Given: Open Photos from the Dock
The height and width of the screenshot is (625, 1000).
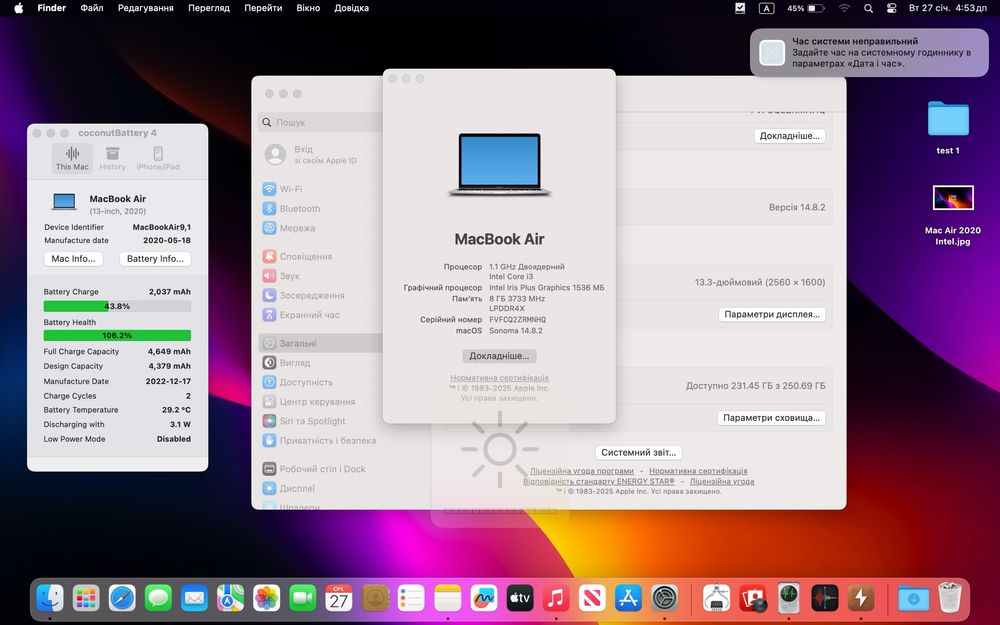Looking at the screenshot, I should [267, 598].
